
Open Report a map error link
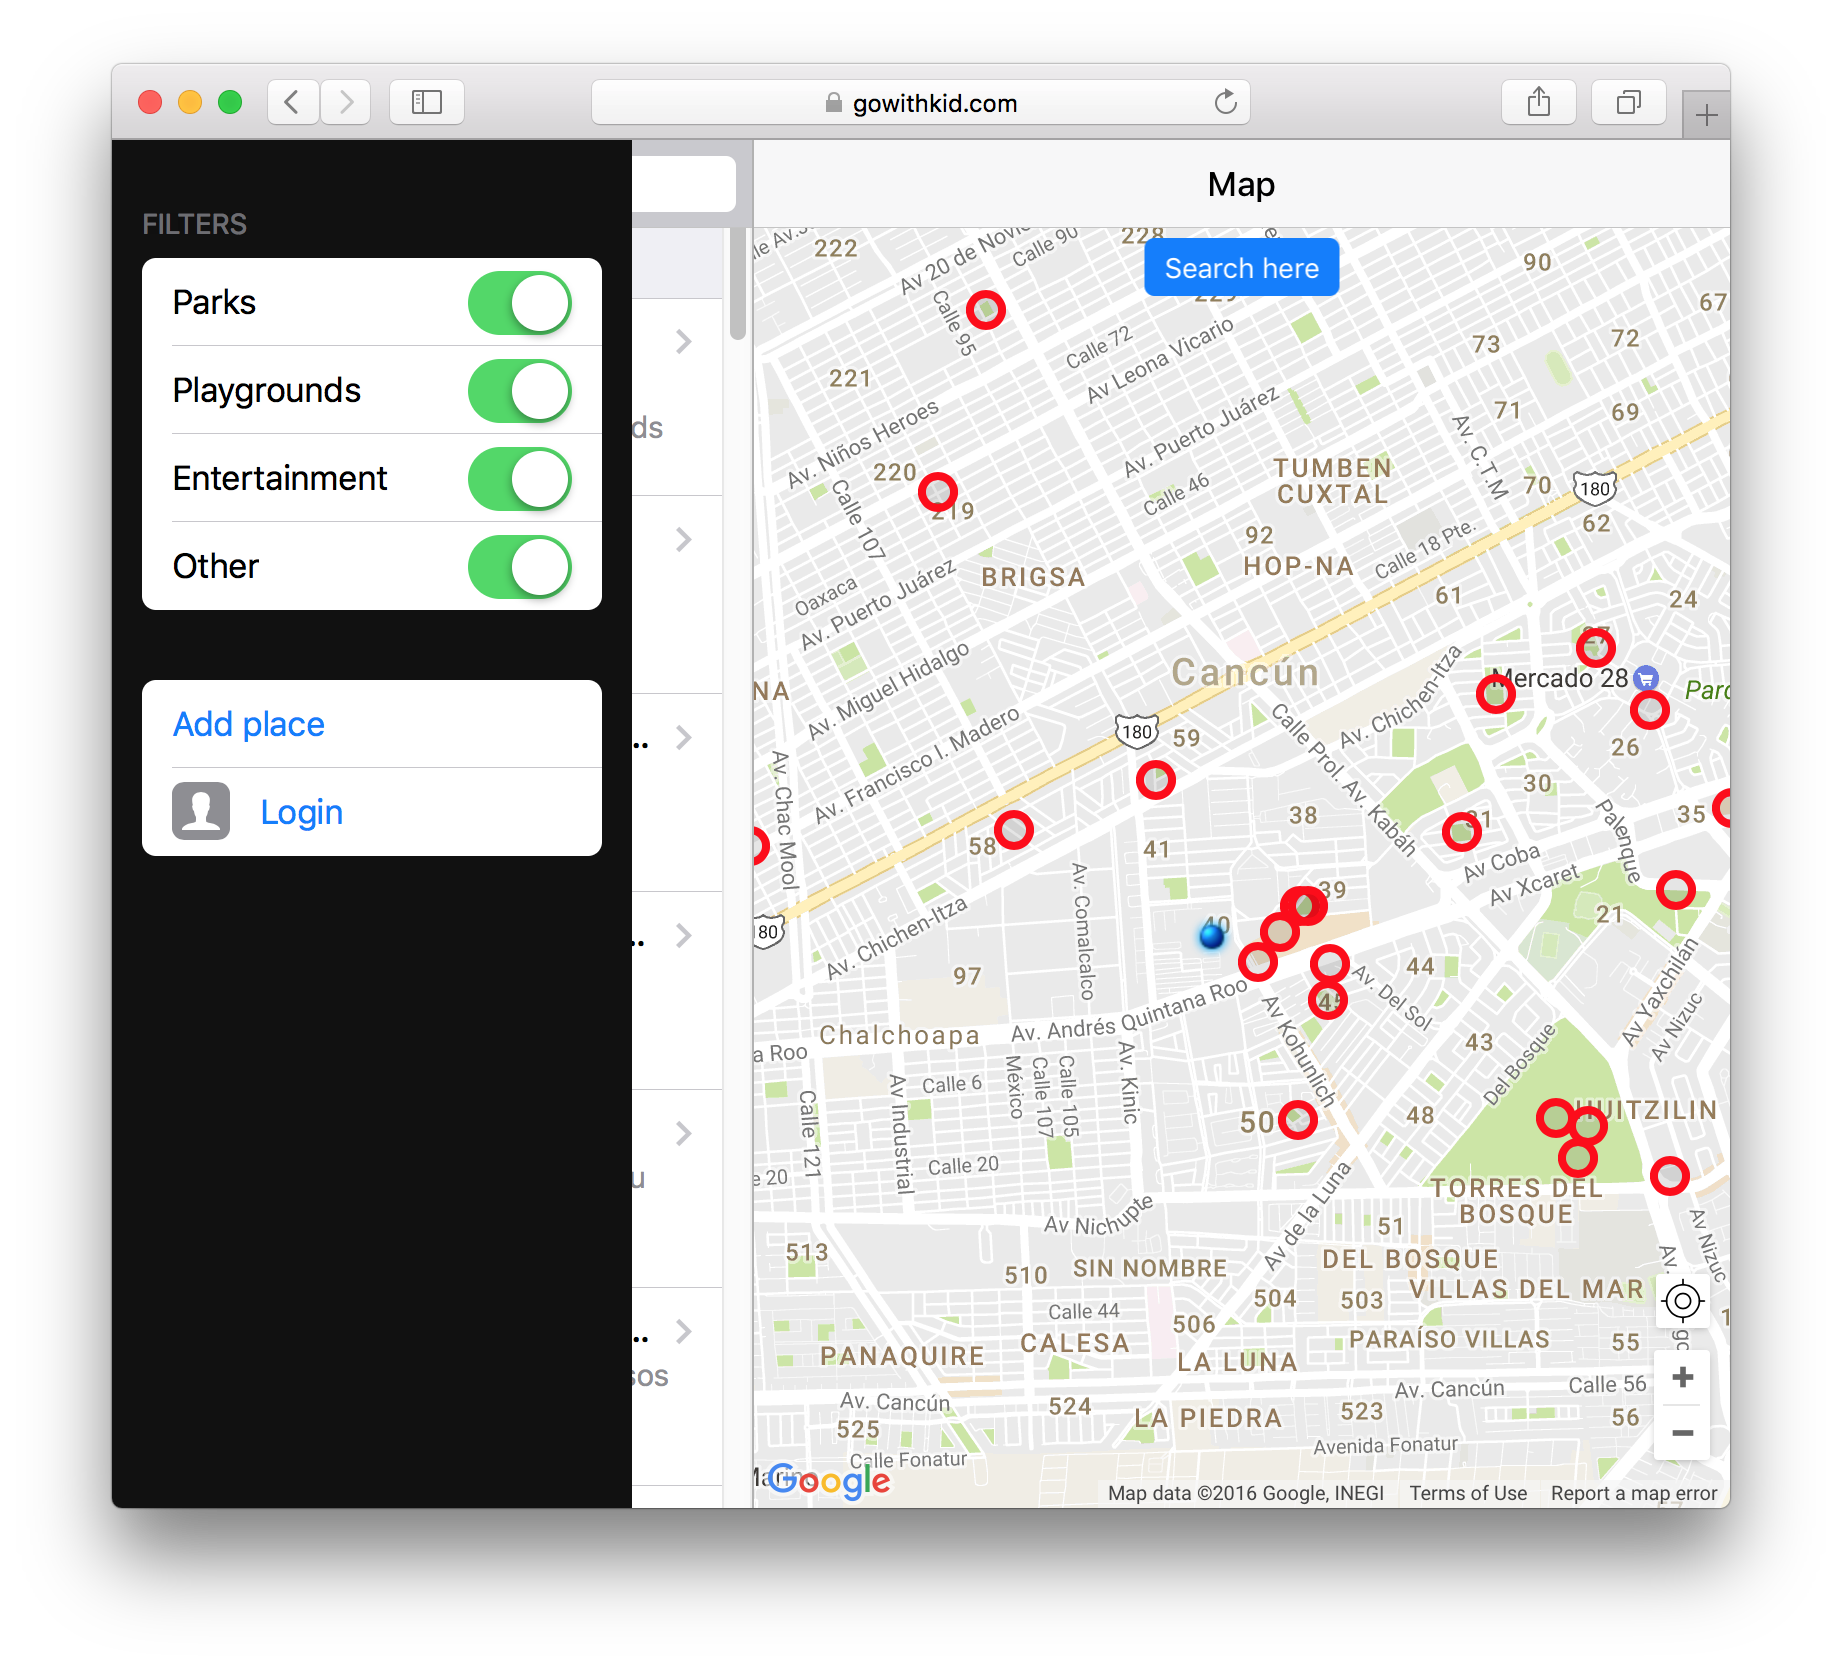click(1634, 1493)
